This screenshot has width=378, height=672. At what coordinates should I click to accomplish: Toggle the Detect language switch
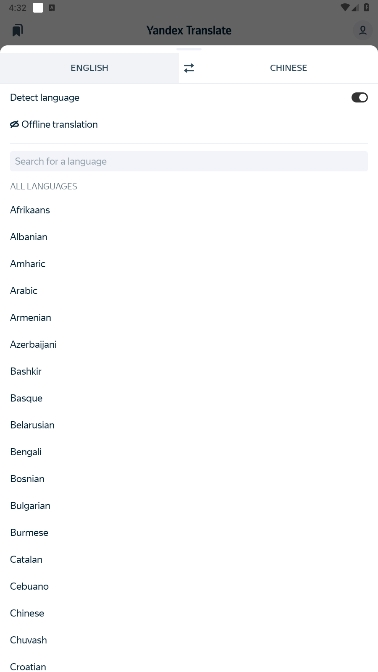click(360, 98)
